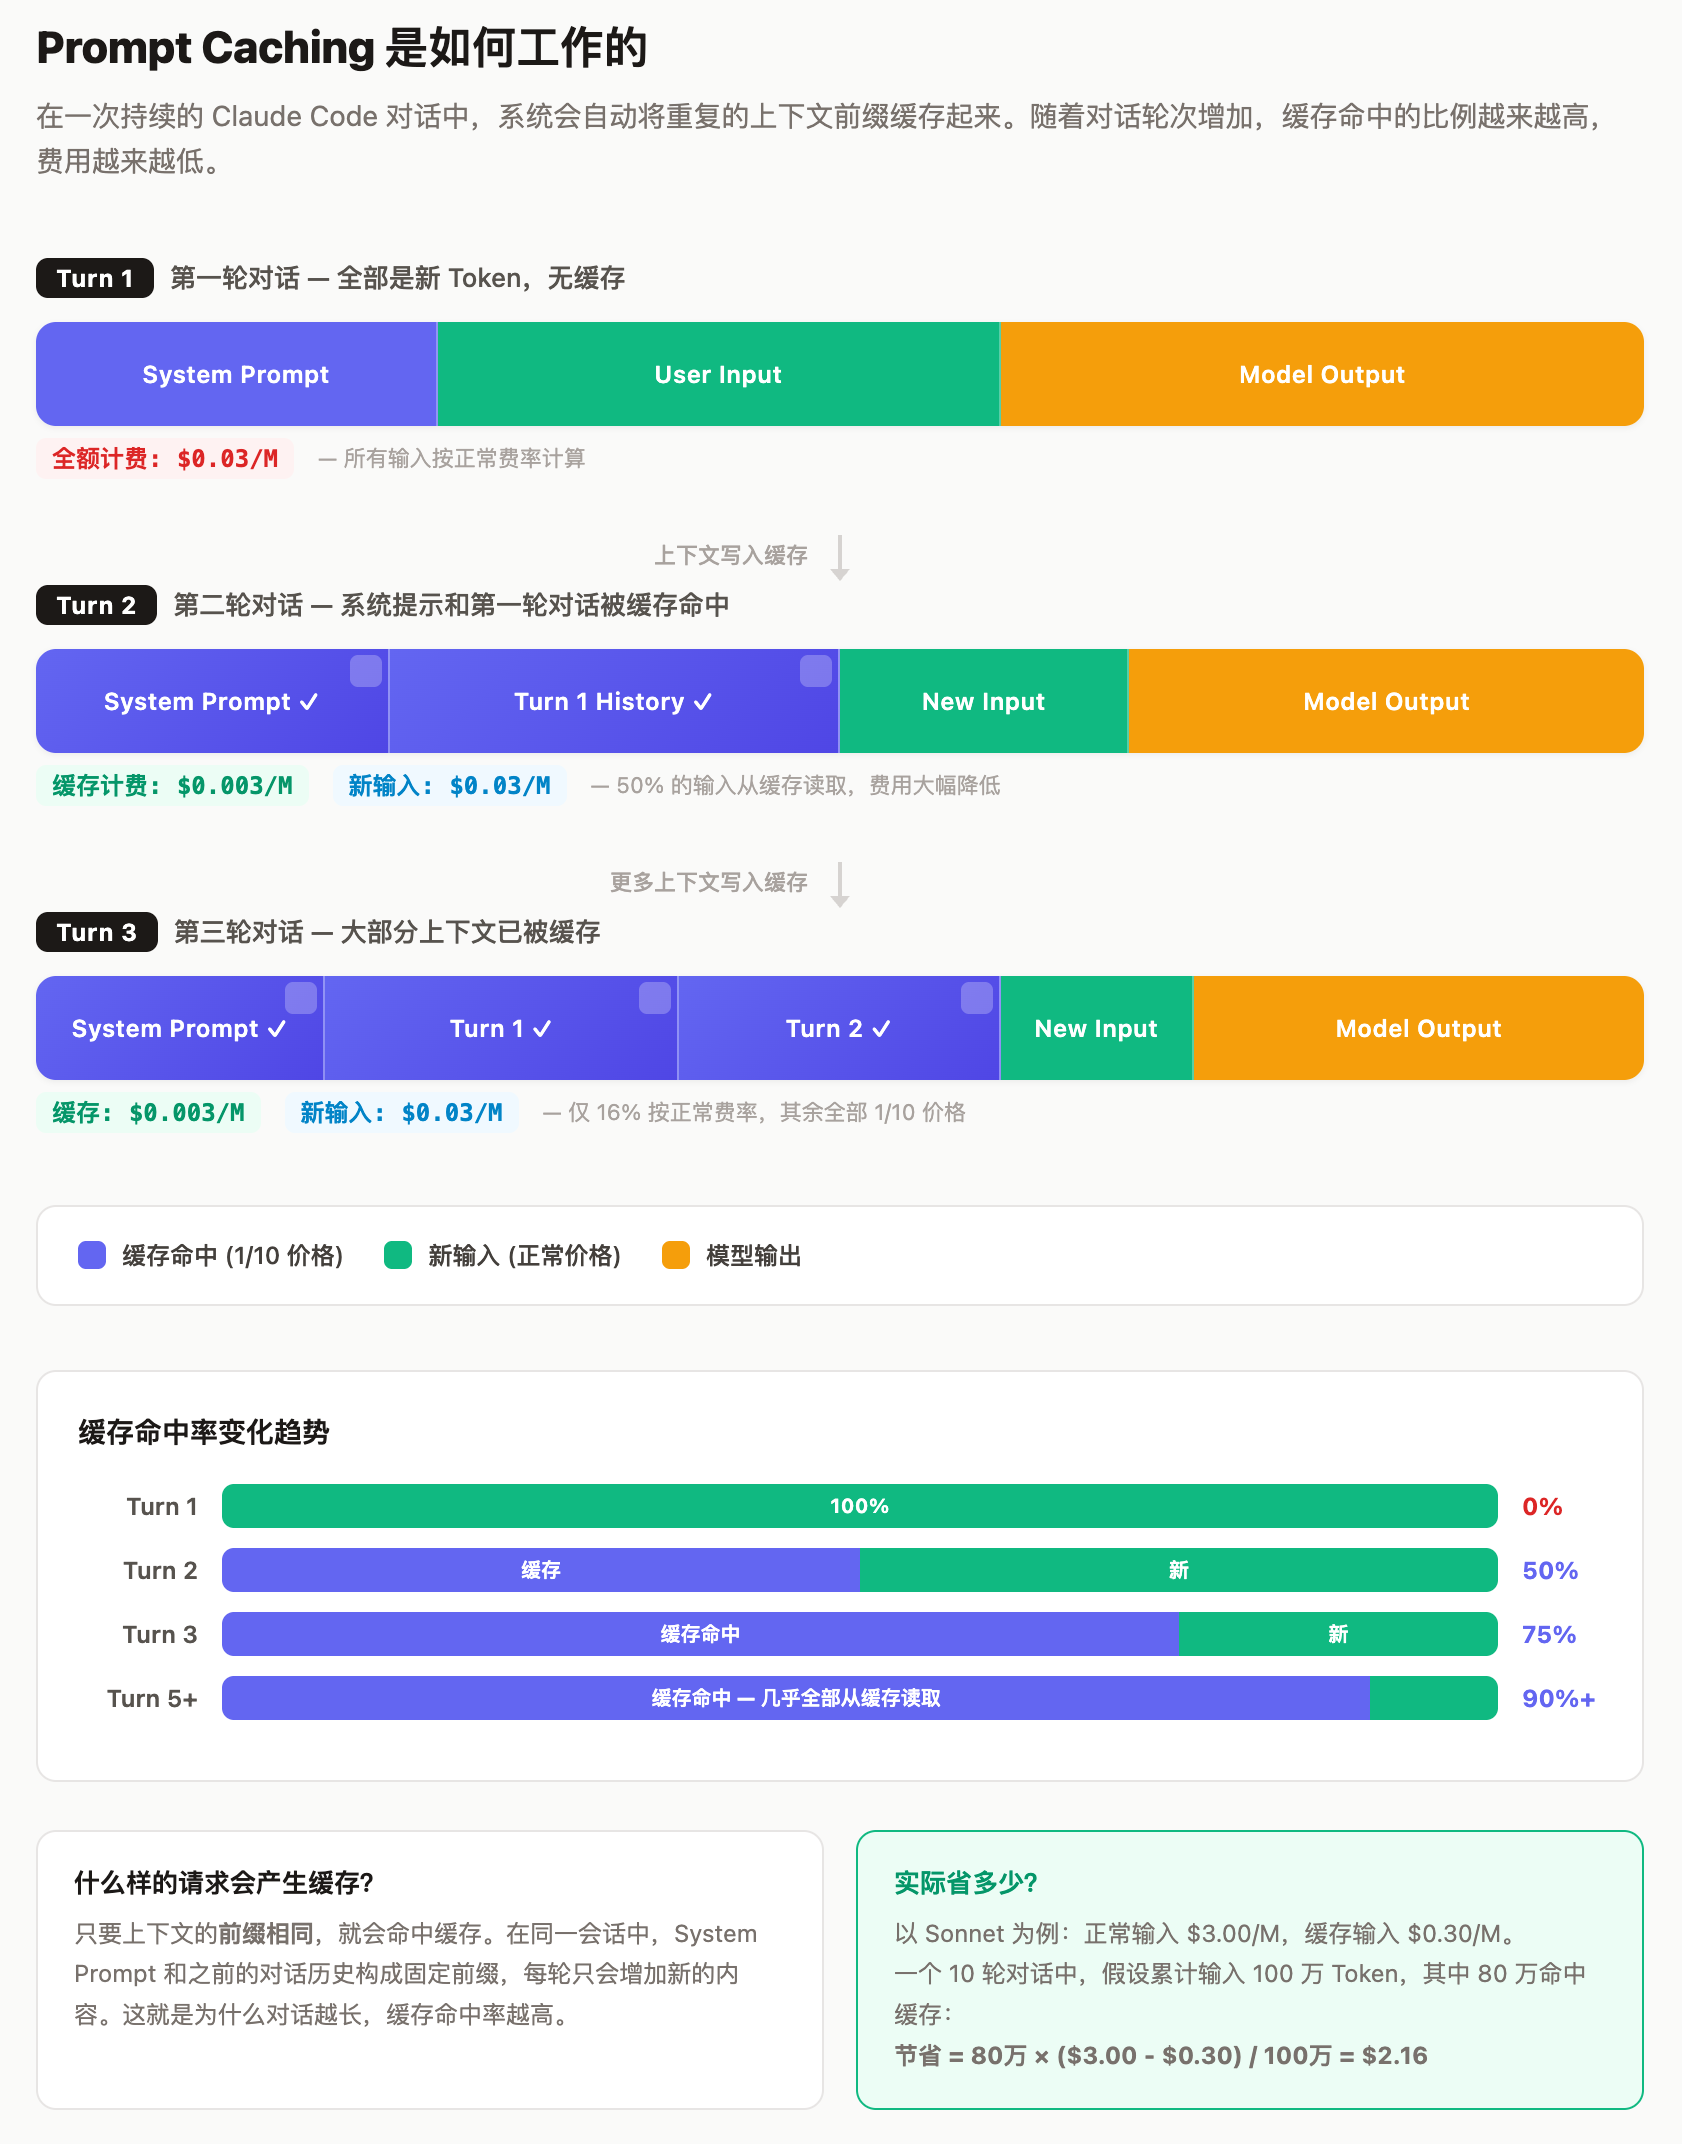Screen dimensions: 1682x2144
Task: Click the 实际省多少? card heading
Action: tap(965, 1883)
